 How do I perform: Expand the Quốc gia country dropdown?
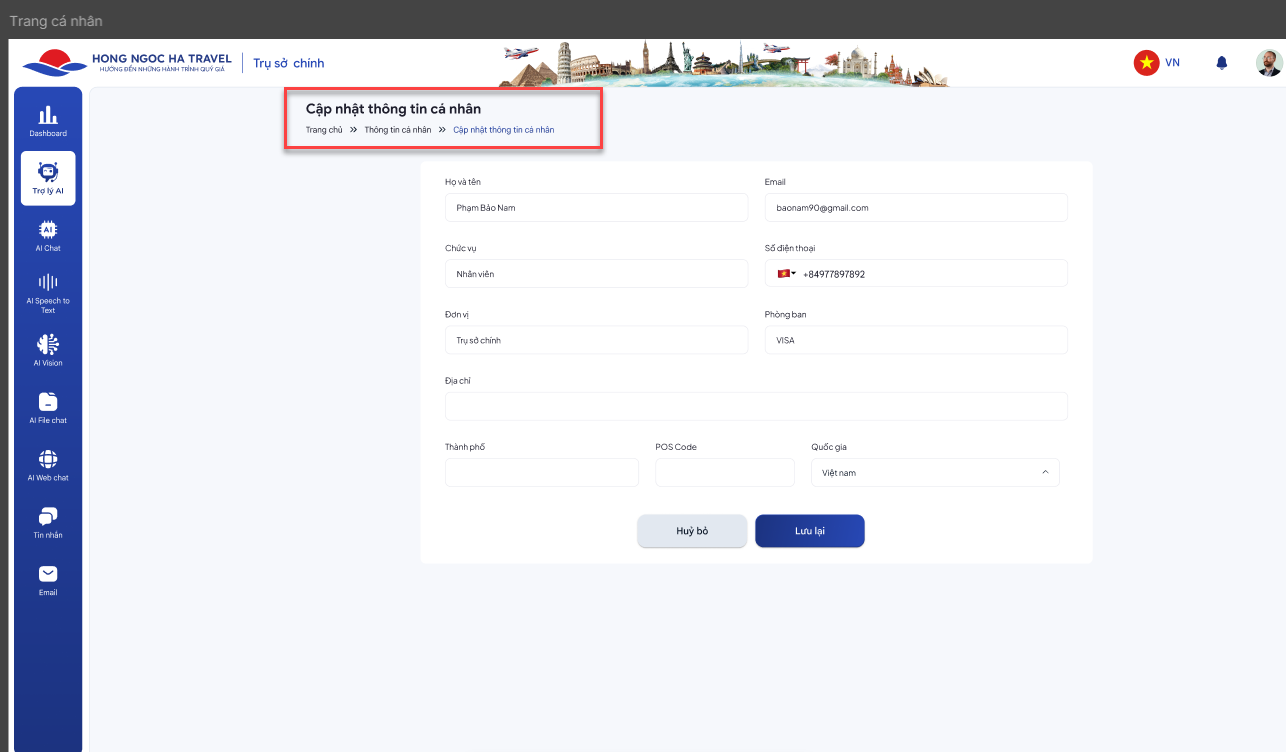934,473
